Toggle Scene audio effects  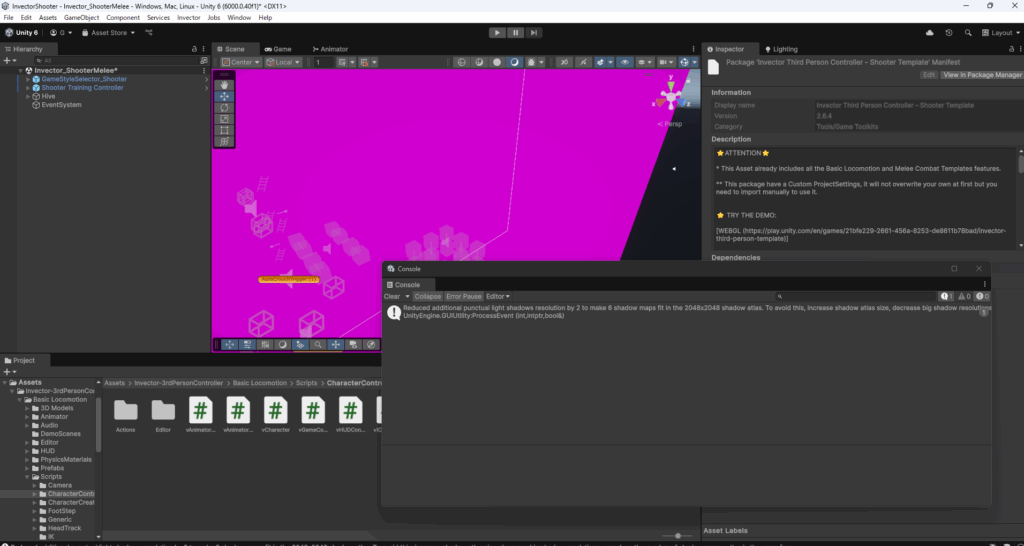600,62
